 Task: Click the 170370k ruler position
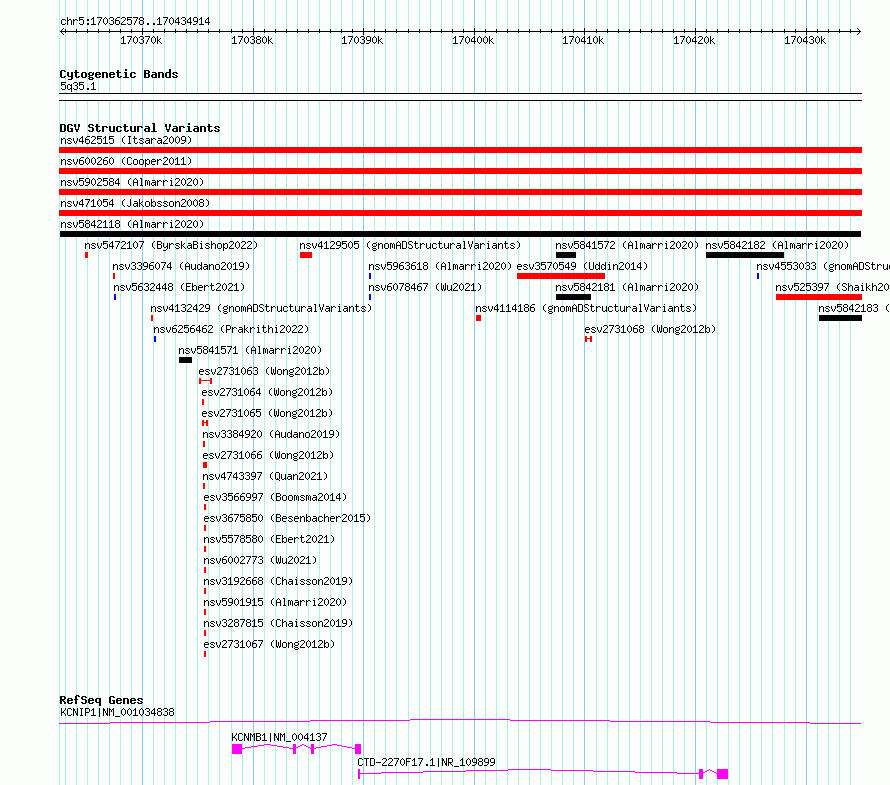[x=141, y=40]
